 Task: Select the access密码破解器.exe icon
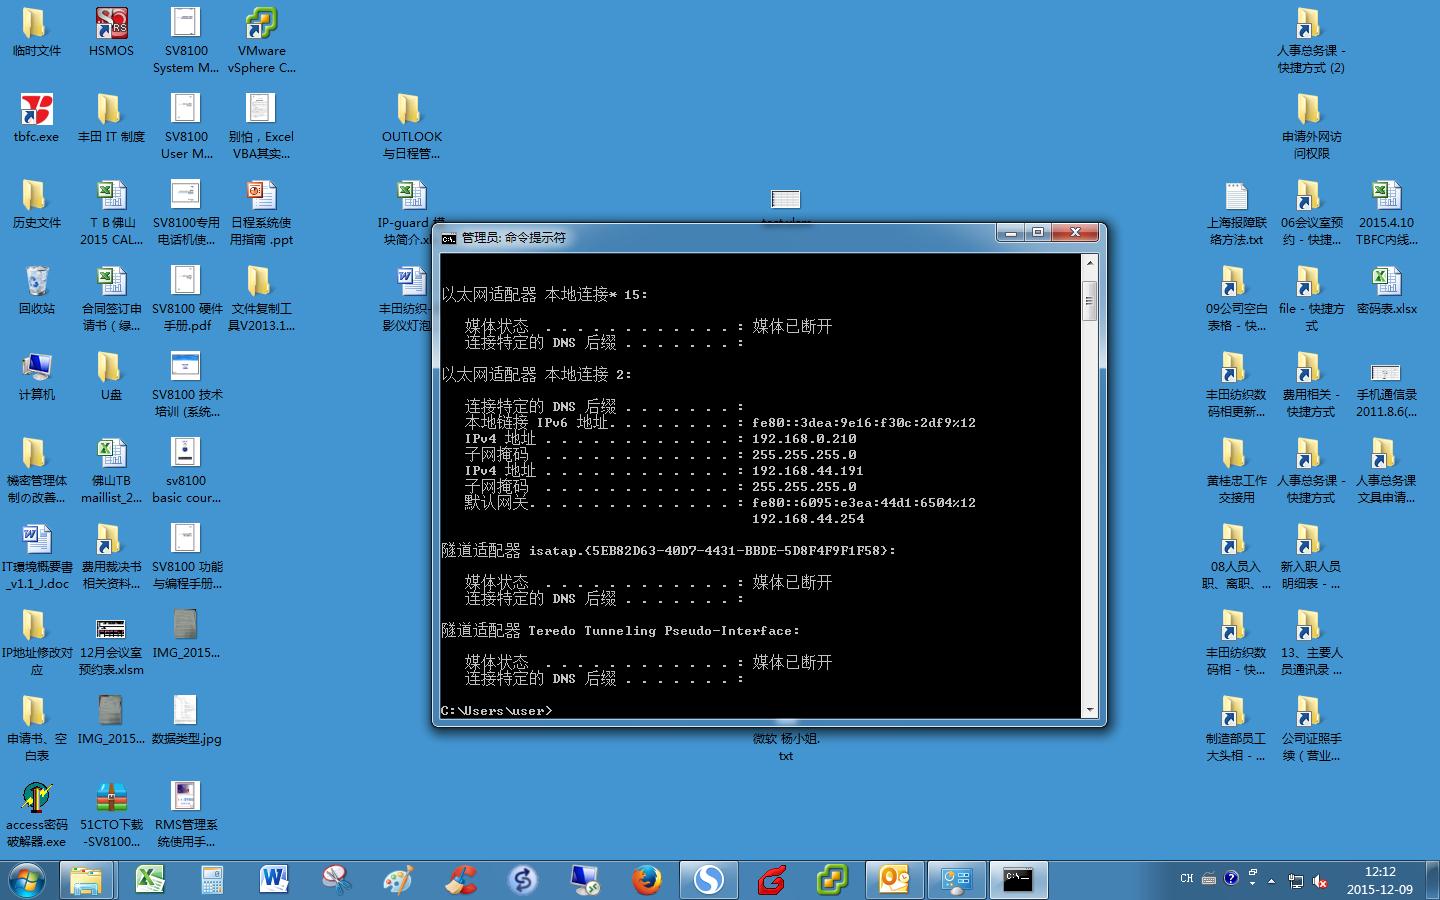click(36, 814)
